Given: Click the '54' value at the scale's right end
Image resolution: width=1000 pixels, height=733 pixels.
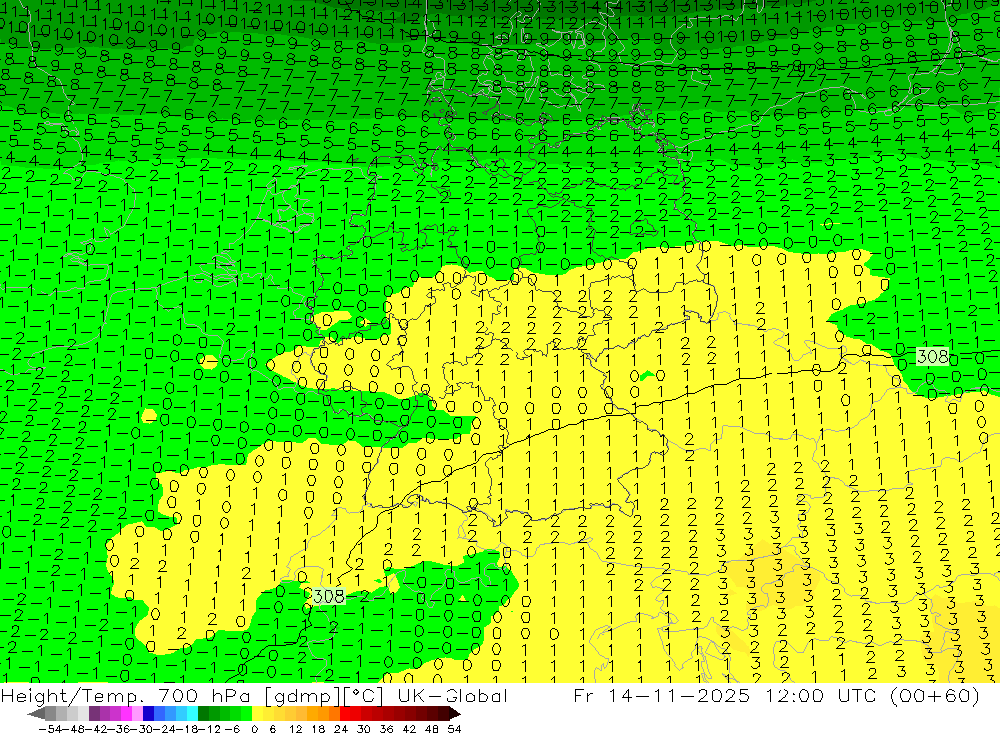Looking at the screenshot, I should (454, 729).
